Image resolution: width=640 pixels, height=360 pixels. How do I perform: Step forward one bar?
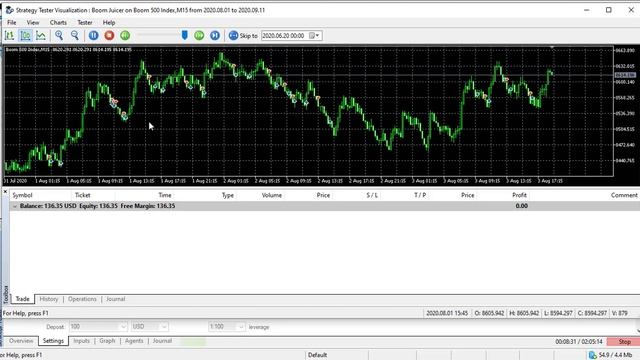pyautogui.click(x=215, y=36)
